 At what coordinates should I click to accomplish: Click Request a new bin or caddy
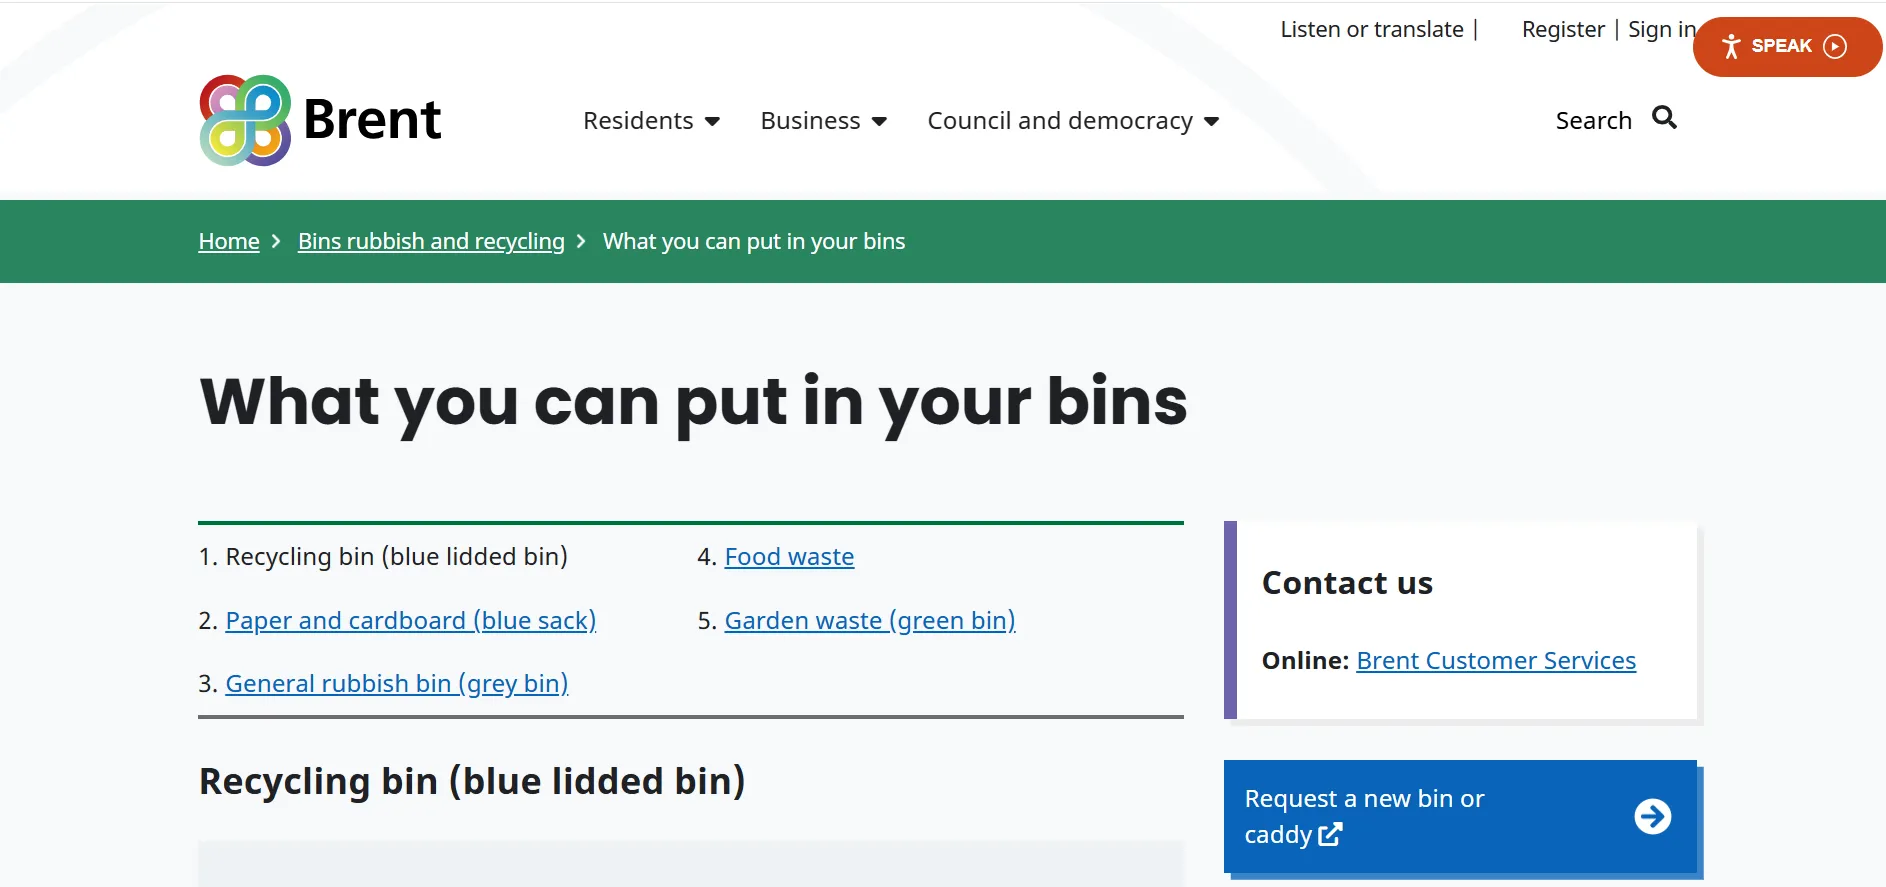(x=1460, y=817)
